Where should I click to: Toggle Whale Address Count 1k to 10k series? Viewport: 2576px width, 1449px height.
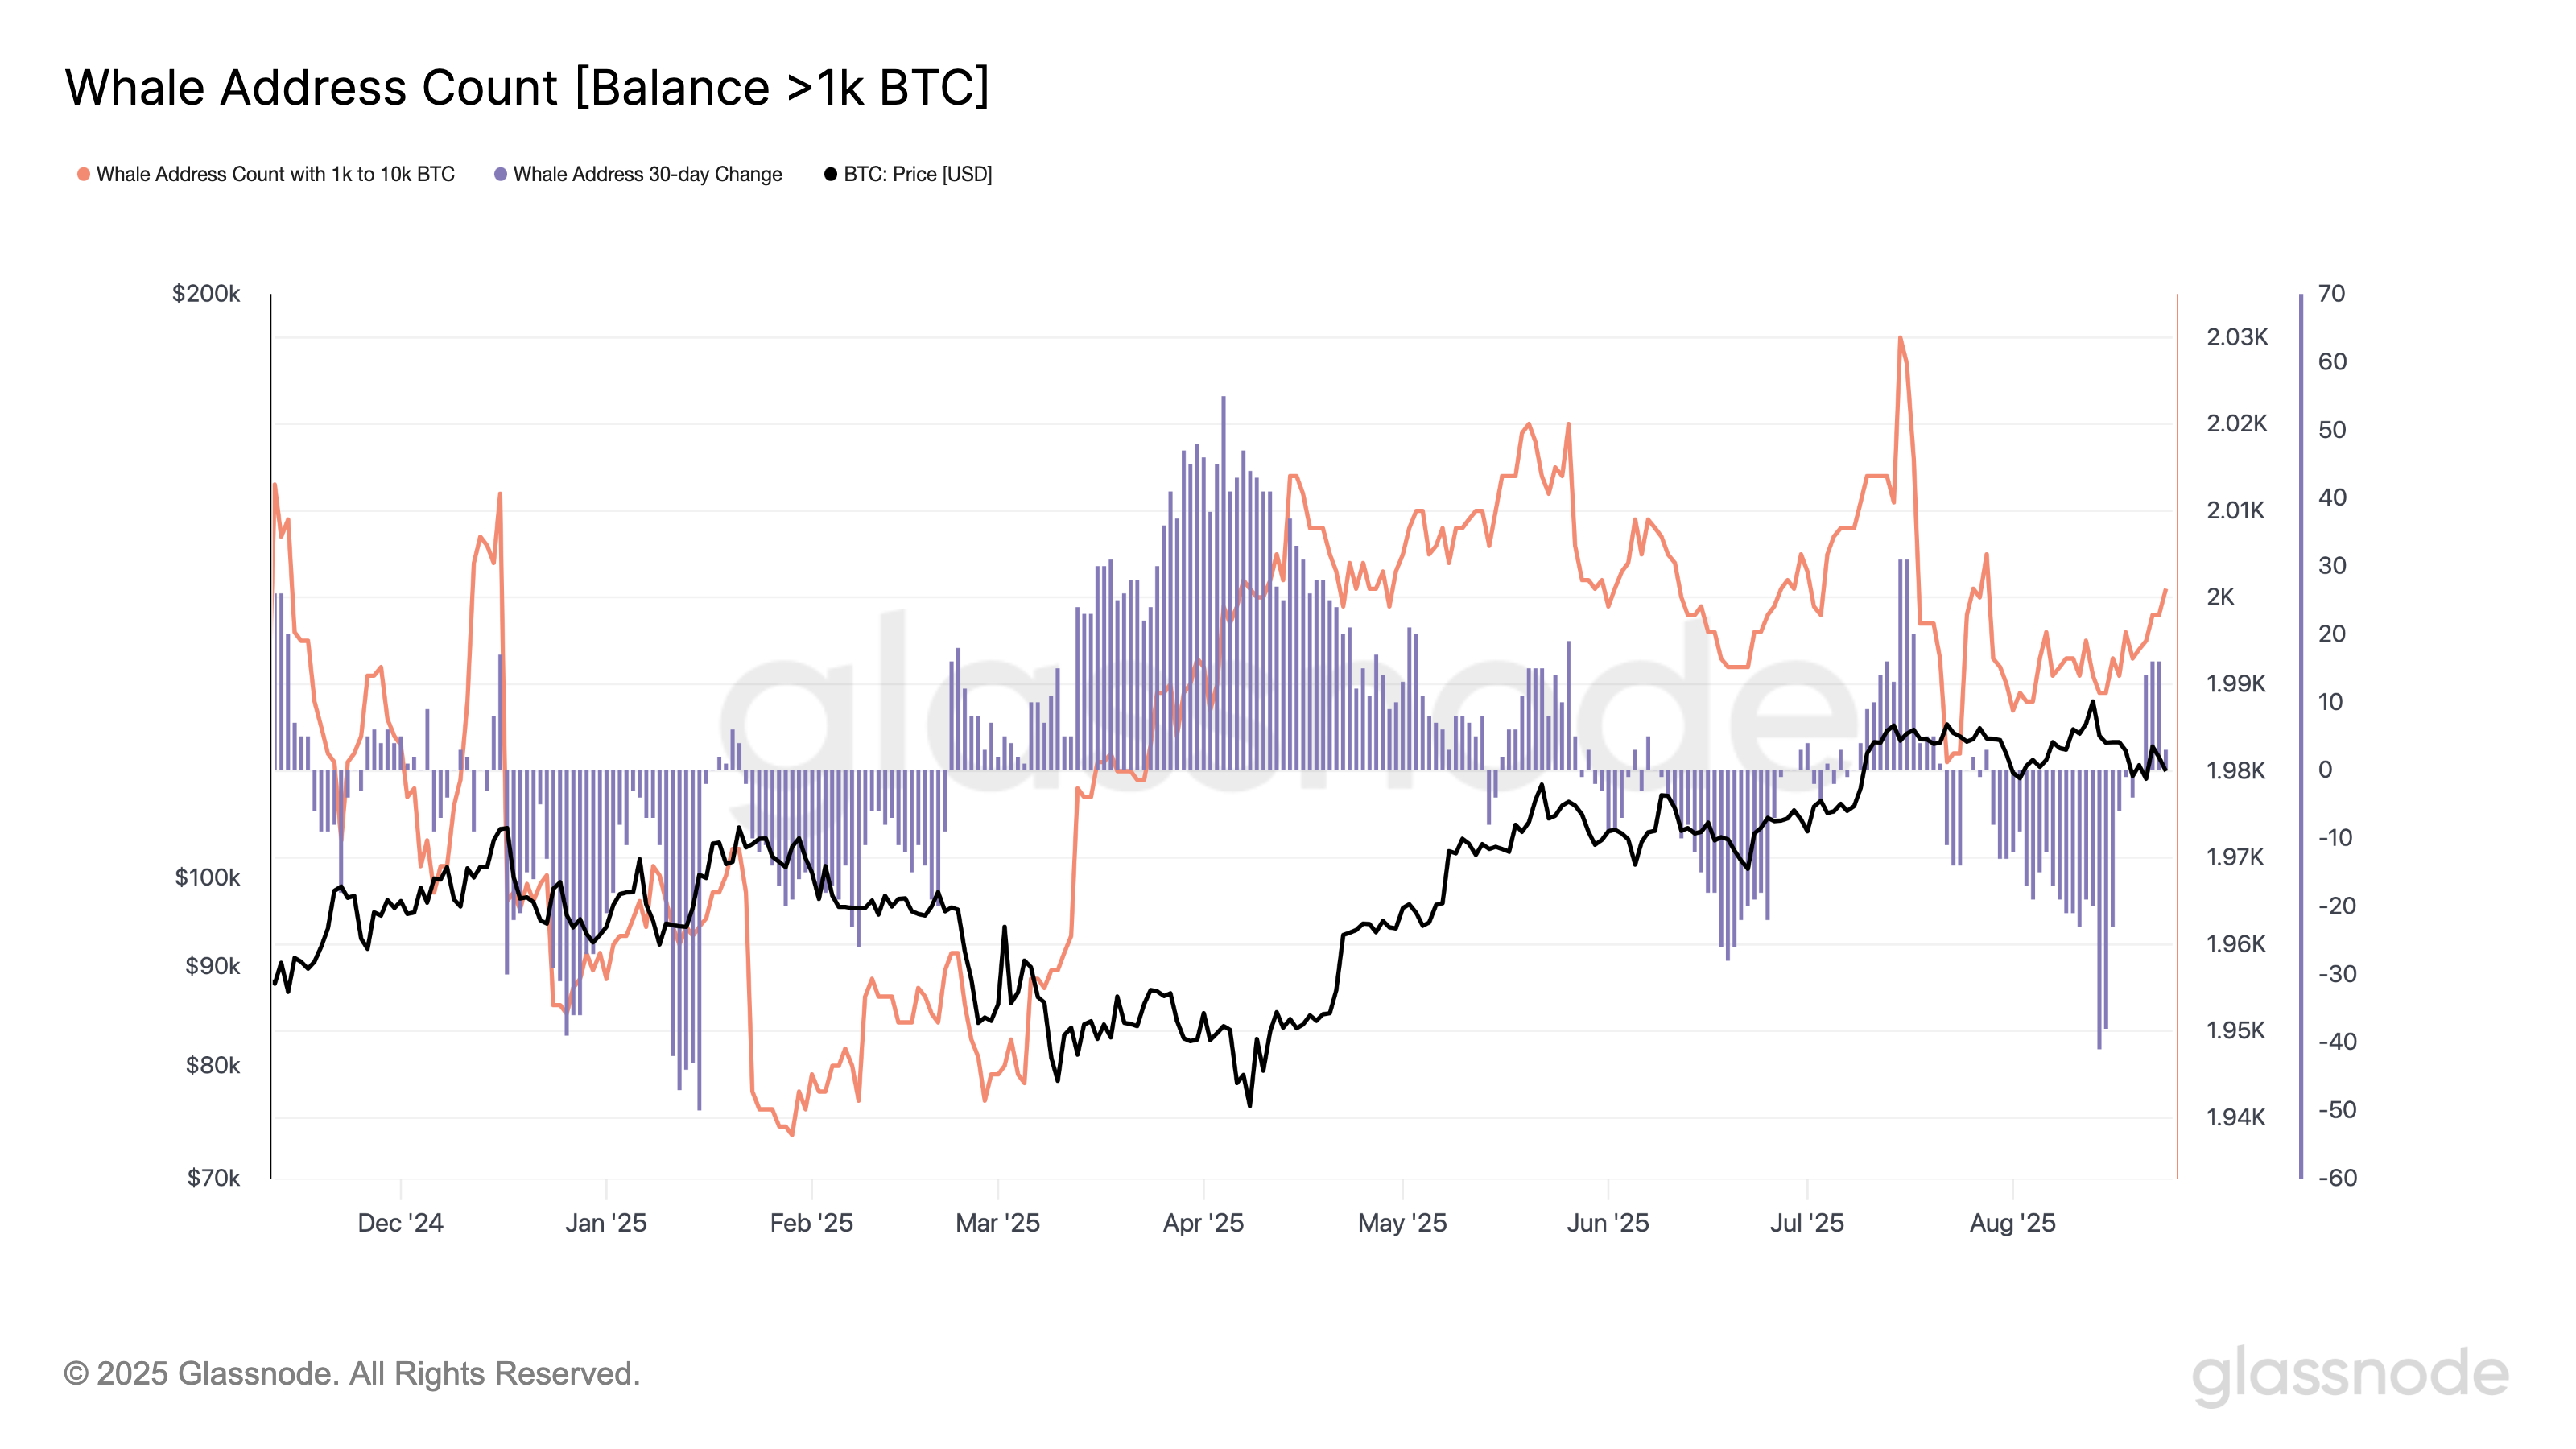[275, 174]
